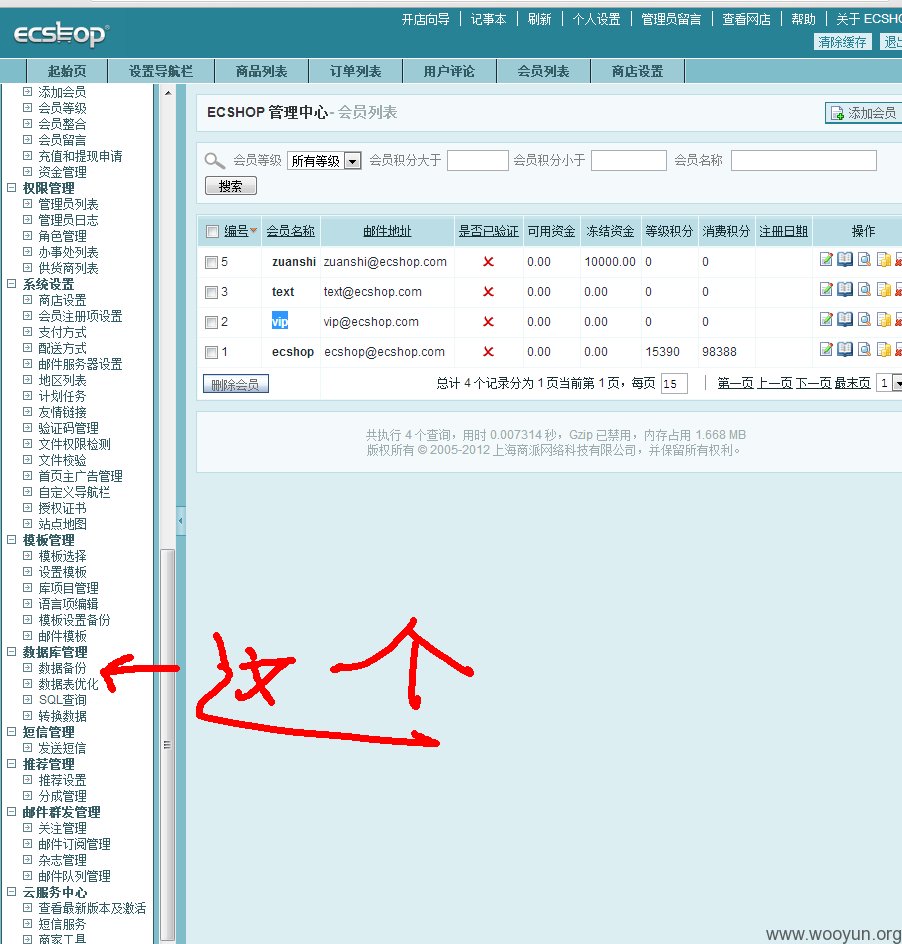Screen dimensions: 902x944
Task: Switch to the 商品列表 tab
Action: pyautogui.click(x=261, y=71)
